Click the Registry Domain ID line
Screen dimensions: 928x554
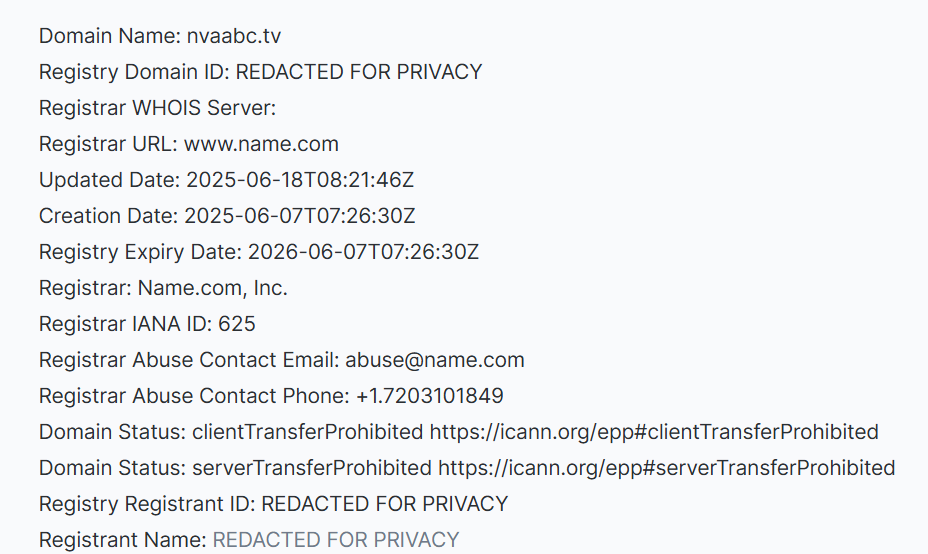coord(260,72)
